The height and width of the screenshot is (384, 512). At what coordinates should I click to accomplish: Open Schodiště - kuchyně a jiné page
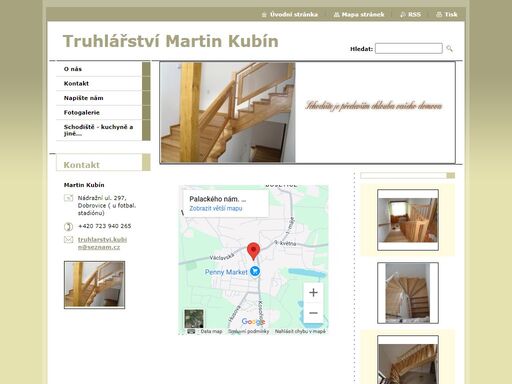[99, 130]
